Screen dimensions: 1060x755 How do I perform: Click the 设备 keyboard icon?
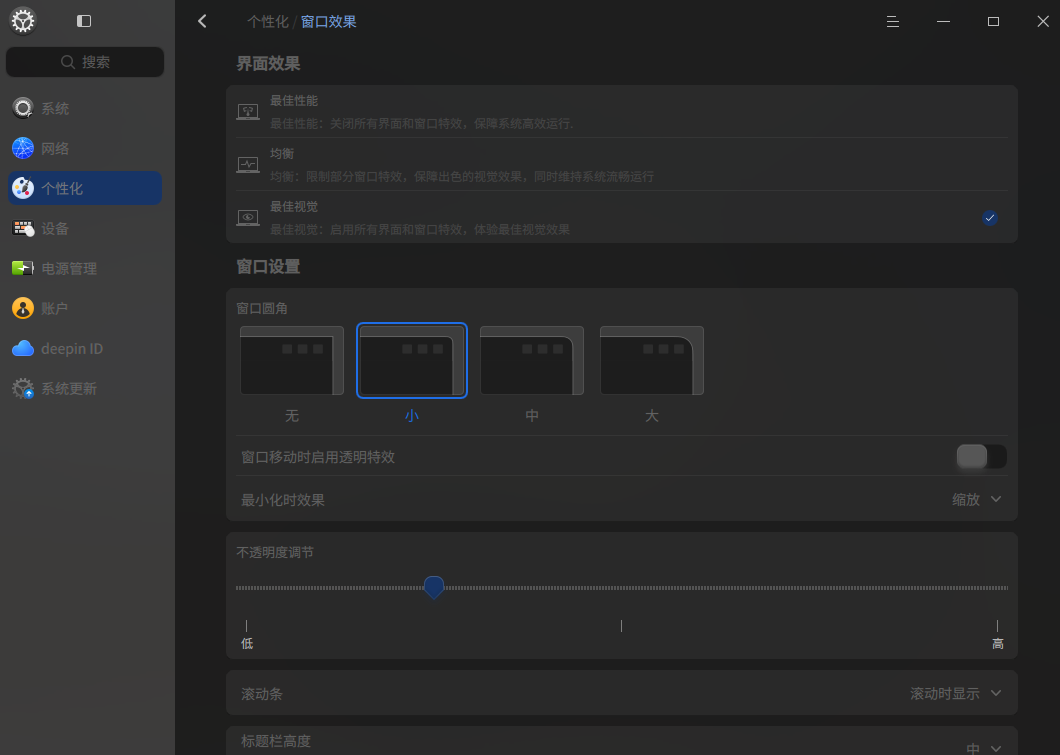coord(23,228)
